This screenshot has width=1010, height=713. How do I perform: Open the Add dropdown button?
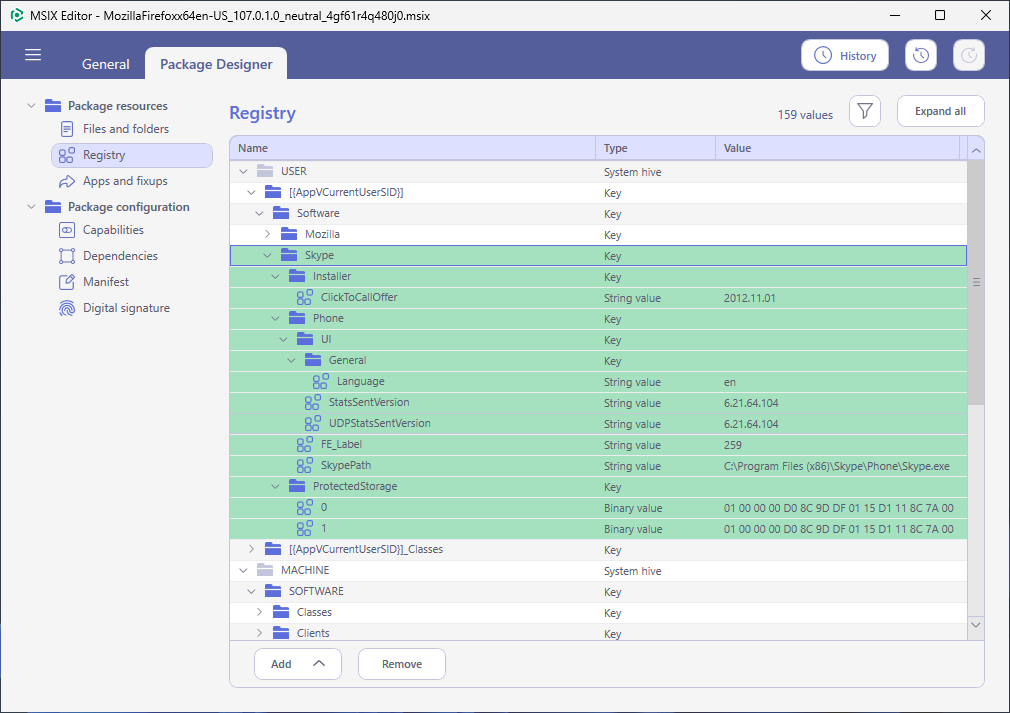click(298, 664)
